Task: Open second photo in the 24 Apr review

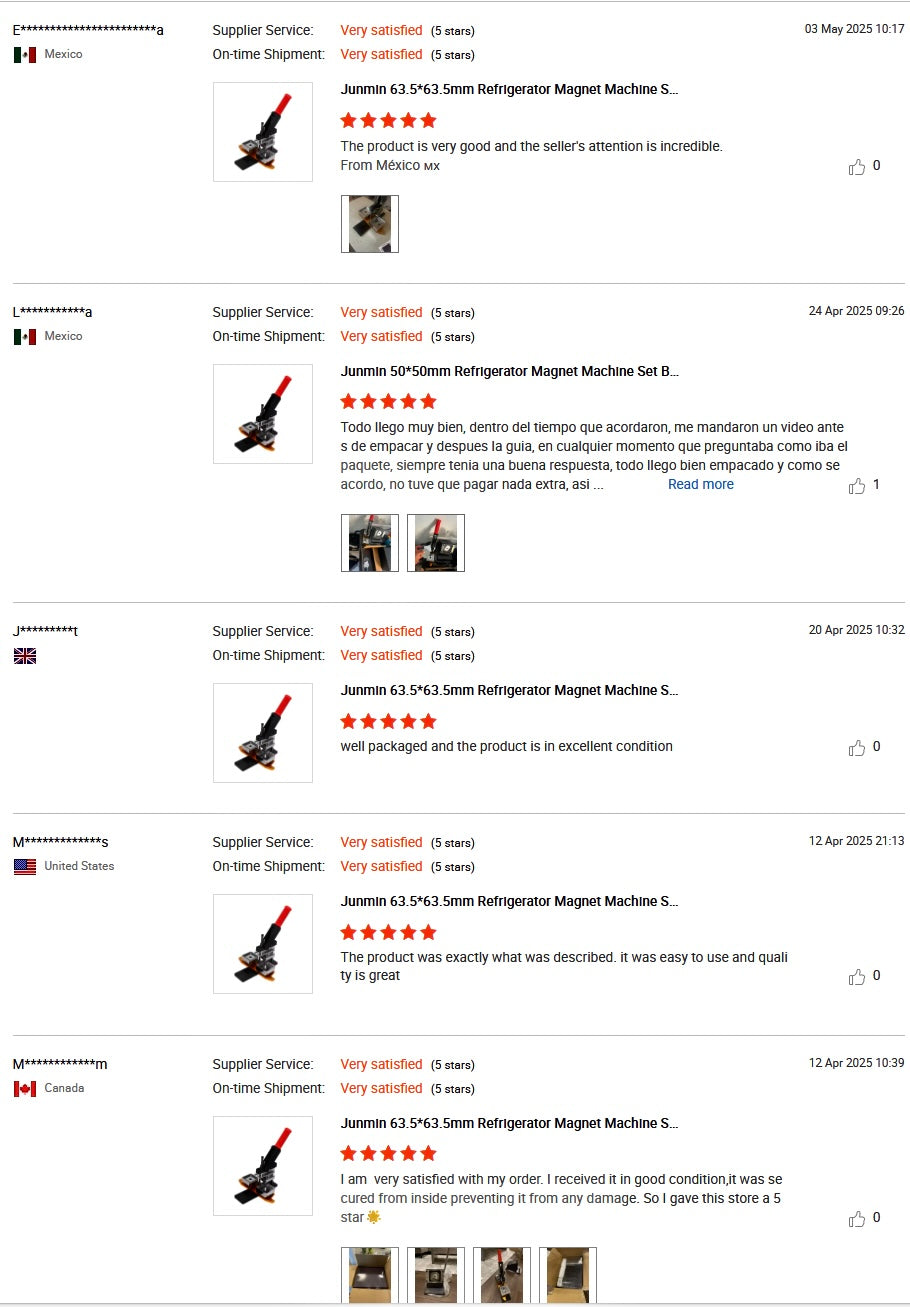Action: tap(436, 543)
